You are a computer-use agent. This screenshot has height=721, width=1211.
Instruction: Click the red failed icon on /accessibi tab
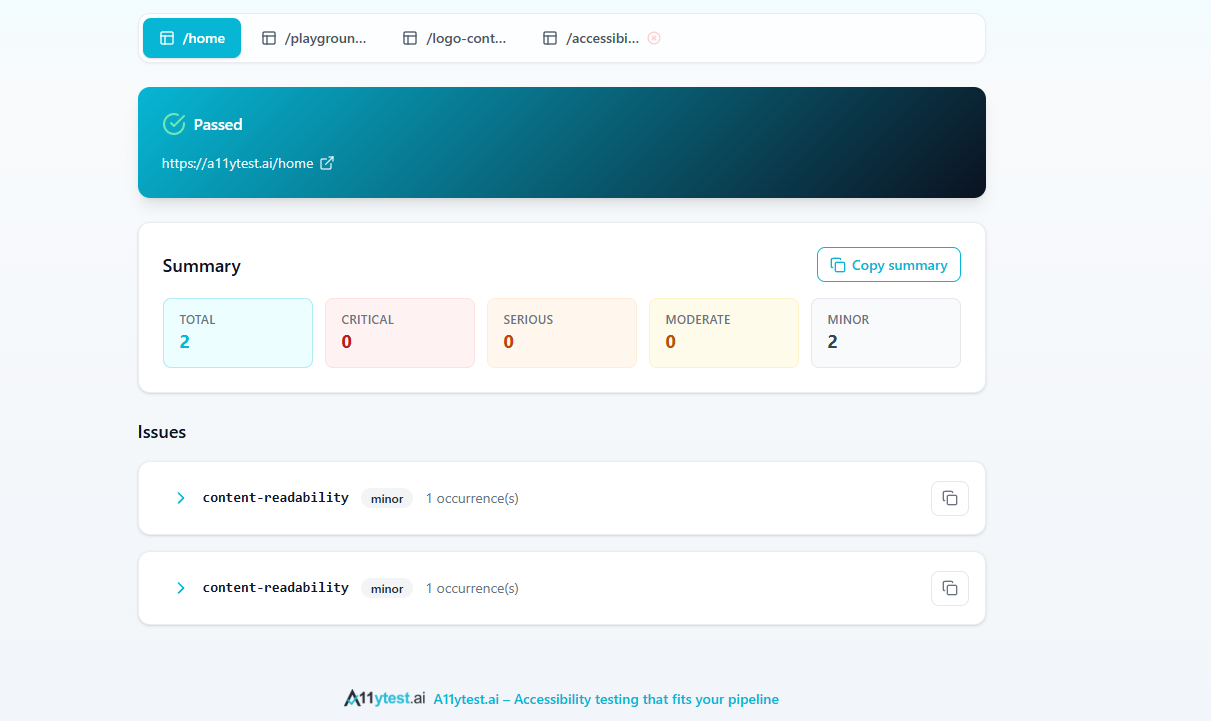(654, 38)
